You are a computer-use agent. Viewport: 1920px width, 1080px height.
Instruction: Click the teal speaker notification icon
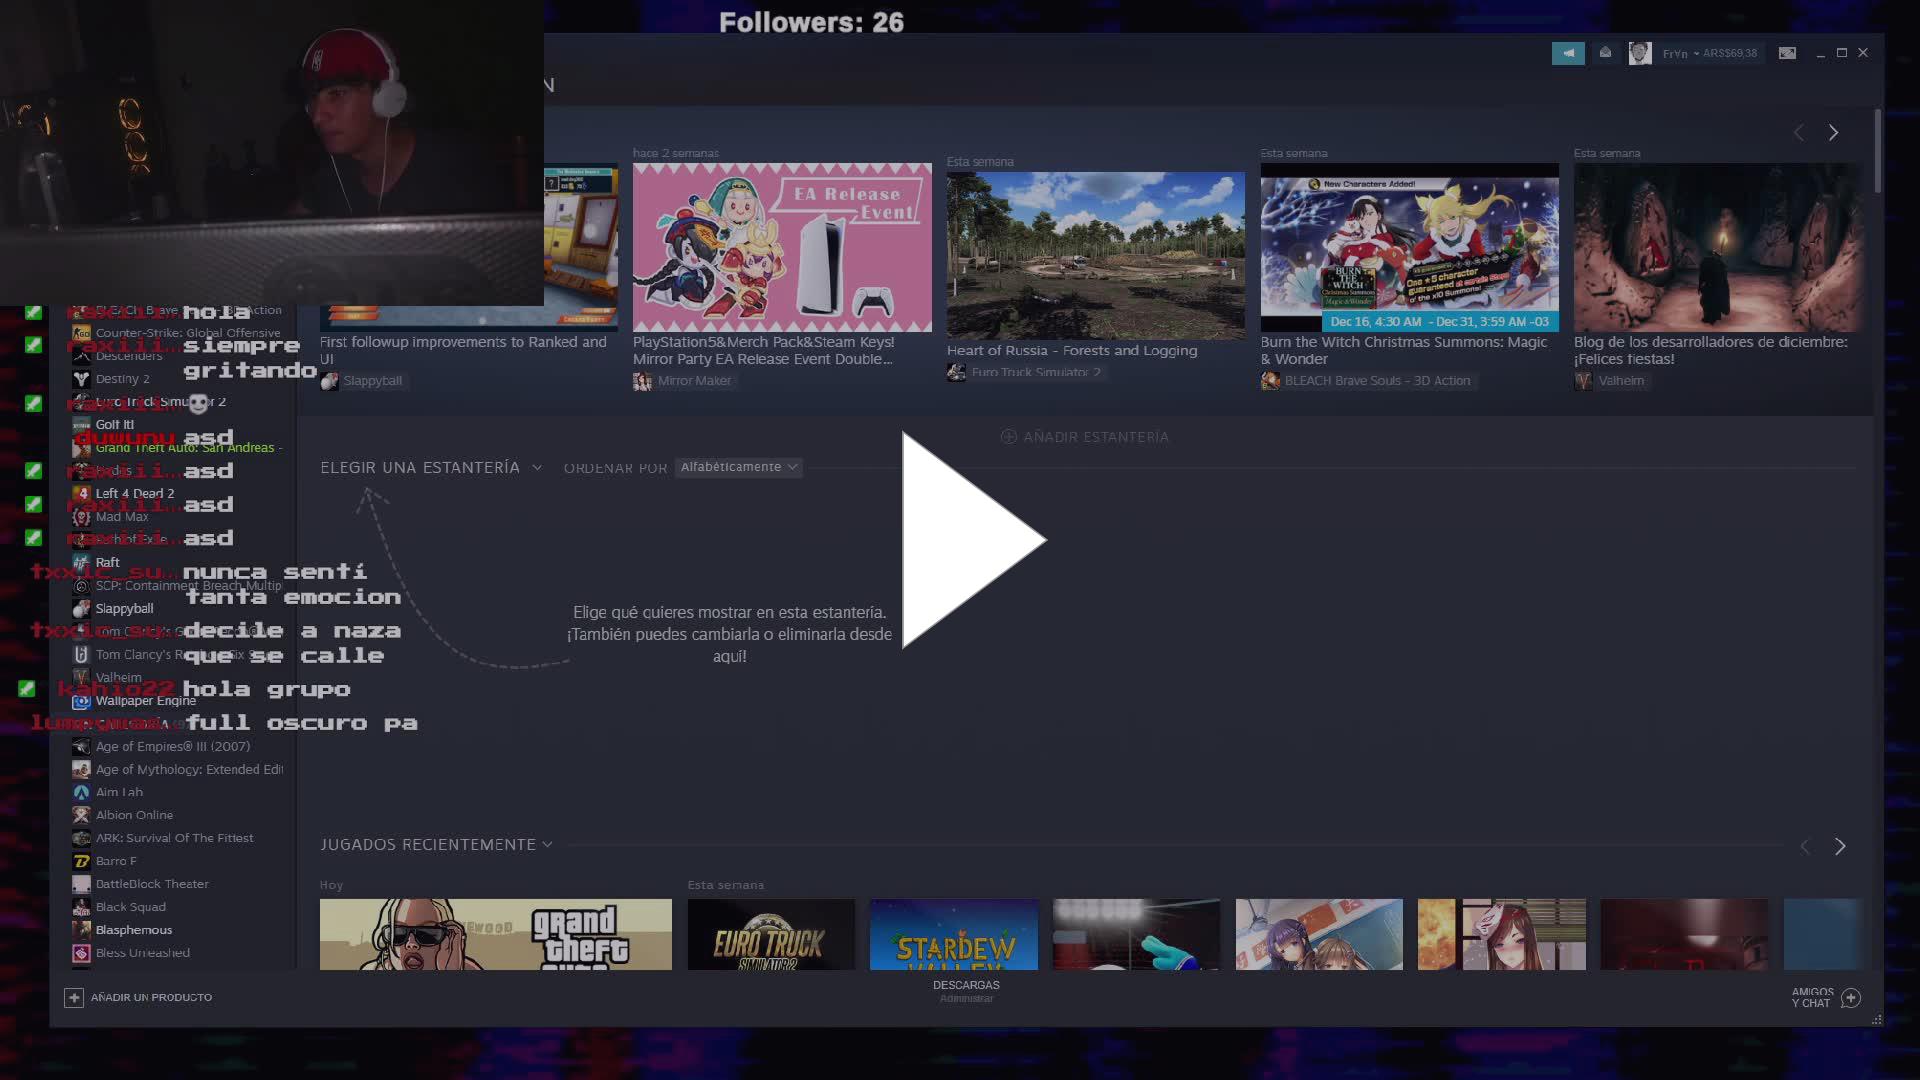tap(1568, 53)
